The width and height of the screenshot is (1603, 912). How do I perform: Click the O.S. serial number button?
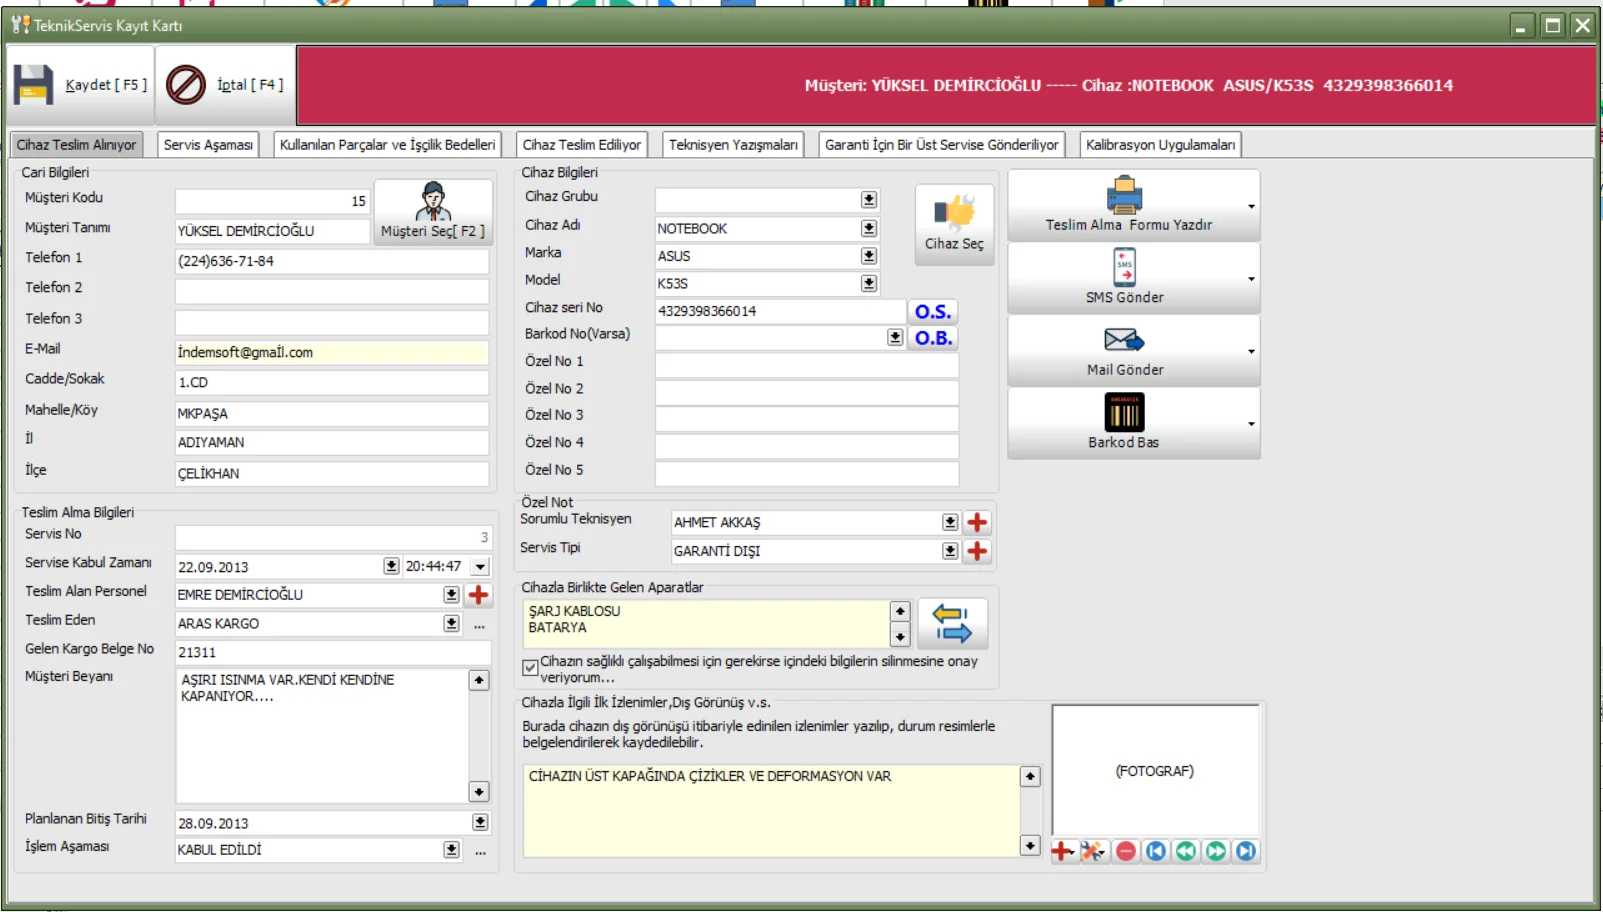click(932, 312)
